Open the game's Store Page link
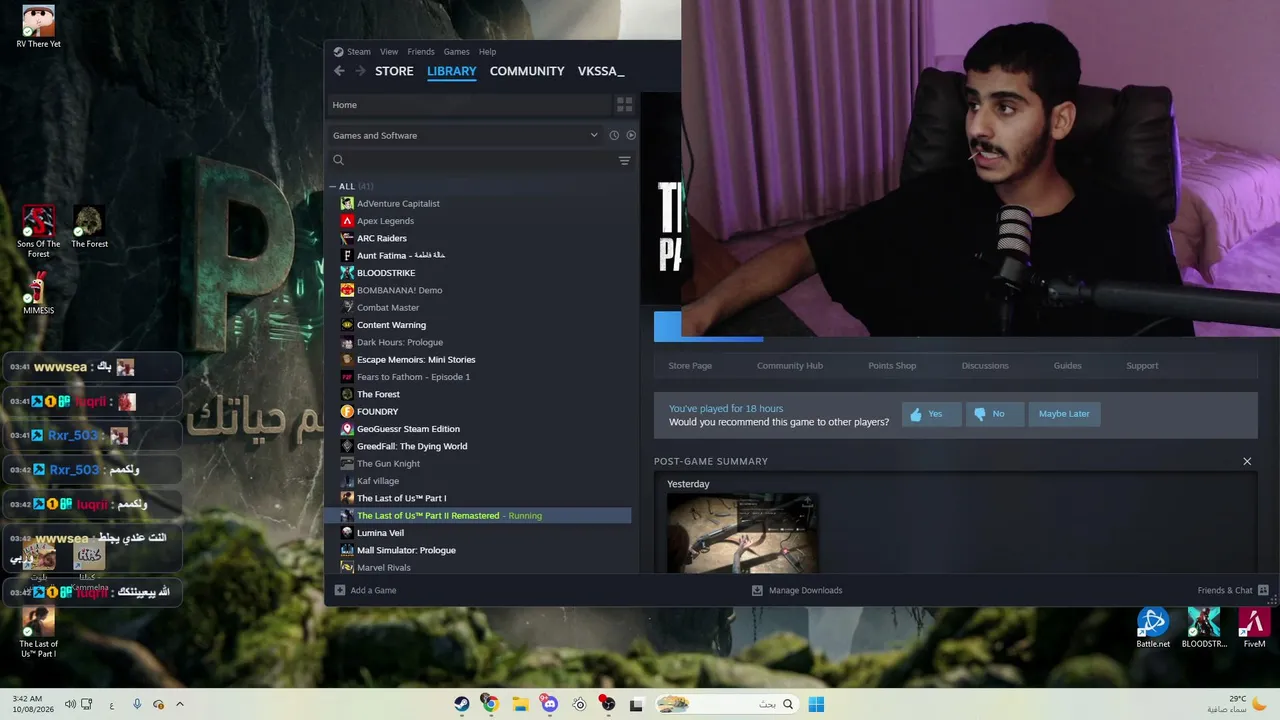Viewport: 1280px width, 720px height. click(690, 366)
